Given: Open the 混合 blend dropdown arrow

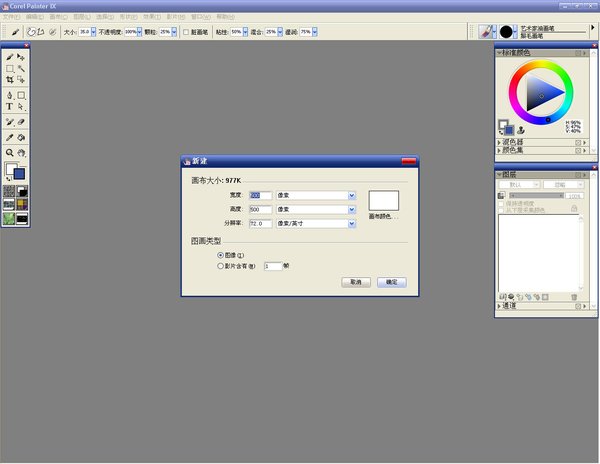Looking at the screenshot, I should [x=280, y=32].
